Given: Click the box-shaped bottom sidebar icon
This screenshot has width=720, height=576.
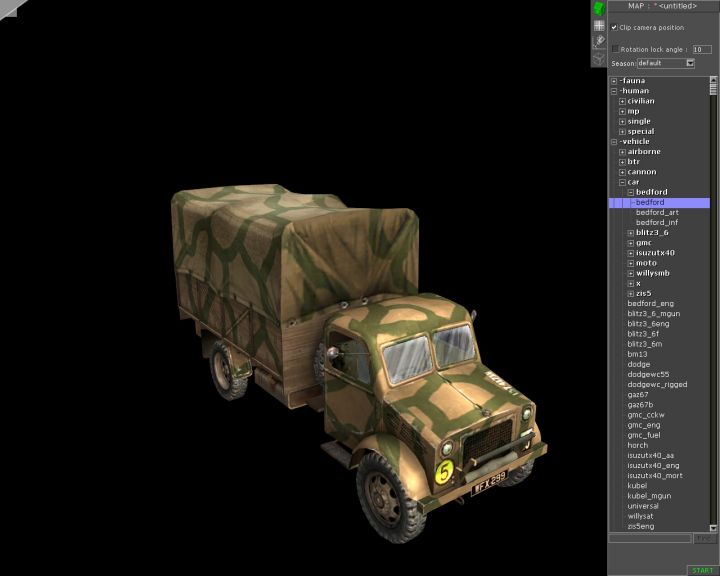Looking at the screenshot, I should pyautogui.click(x=599, y=57).
